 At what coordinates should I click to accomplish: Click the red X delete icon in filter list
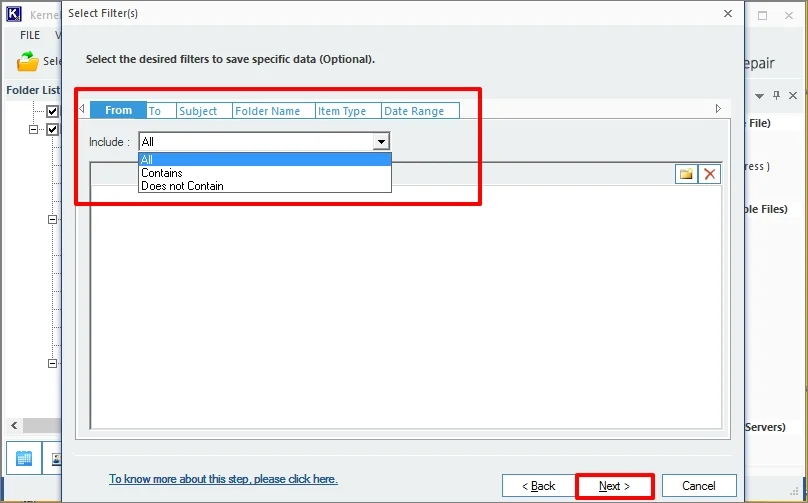pyautogui.click(x=710, y=174)
